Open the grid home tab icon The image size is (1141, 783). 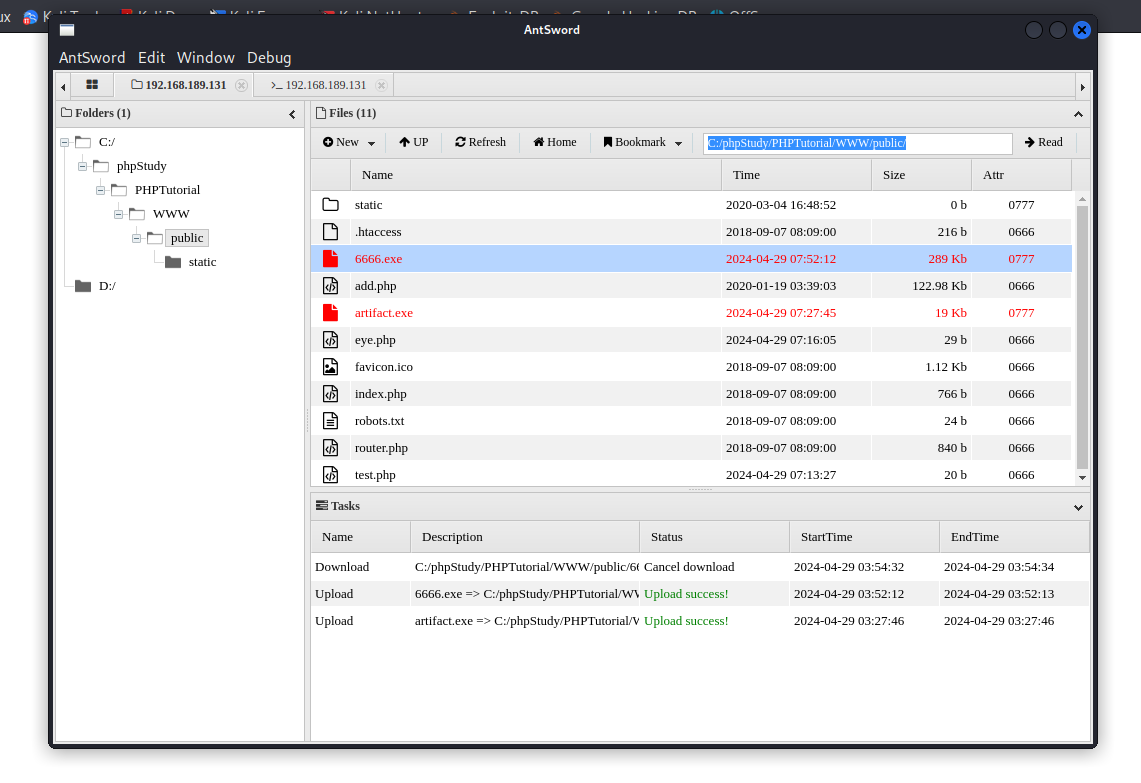tap(92, 84)
